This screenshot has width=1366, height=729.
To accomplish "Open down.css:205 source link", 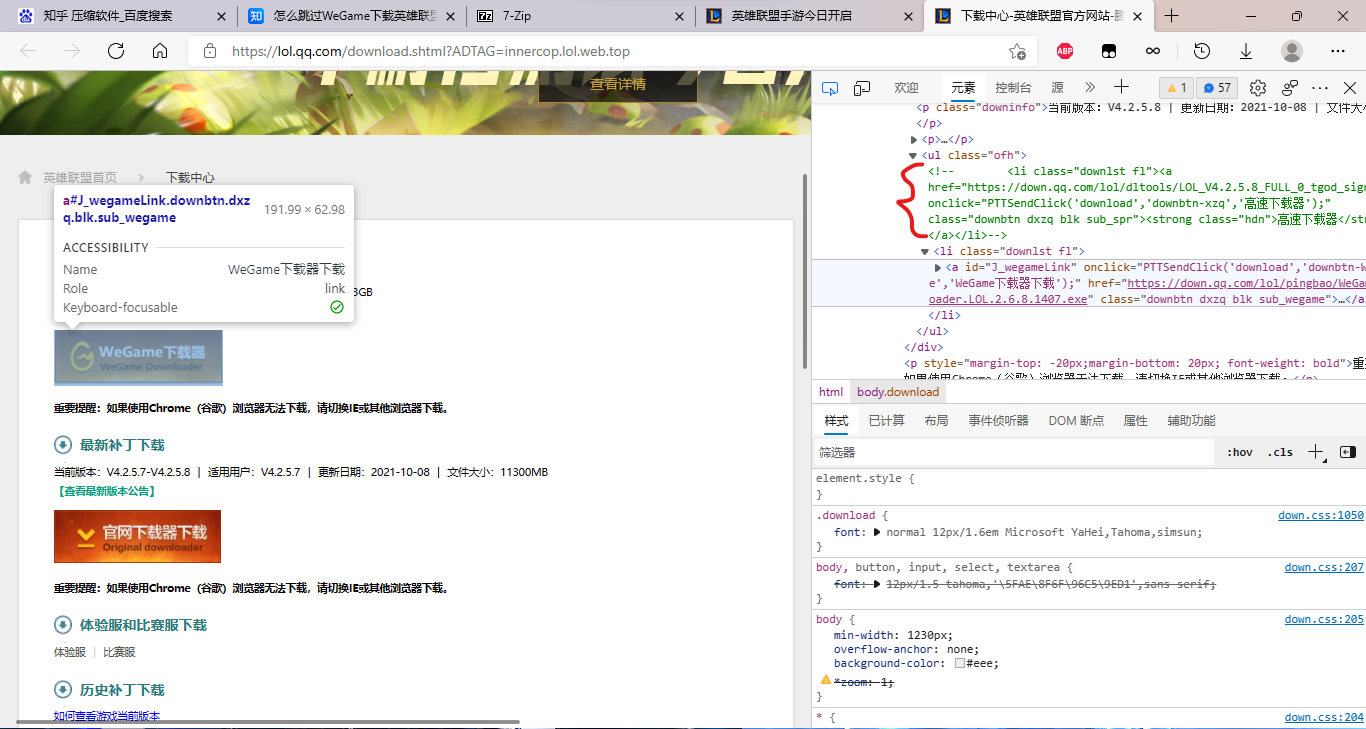I will click(1324, 620).
